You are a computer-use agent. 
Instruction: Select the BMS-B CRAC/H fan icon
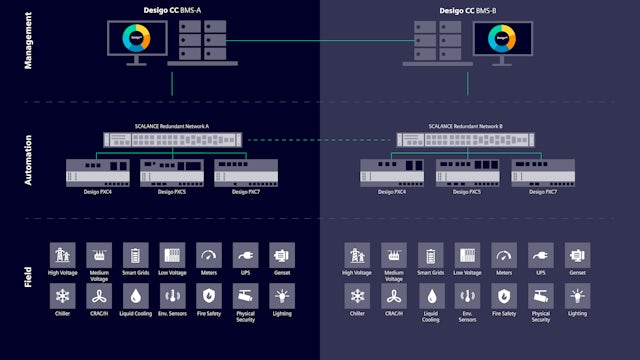[394, 296]
